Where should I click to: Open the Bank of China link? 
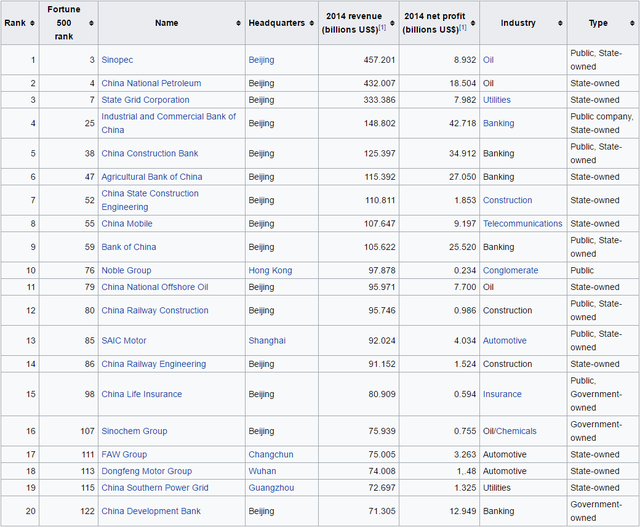coord(129,247)
